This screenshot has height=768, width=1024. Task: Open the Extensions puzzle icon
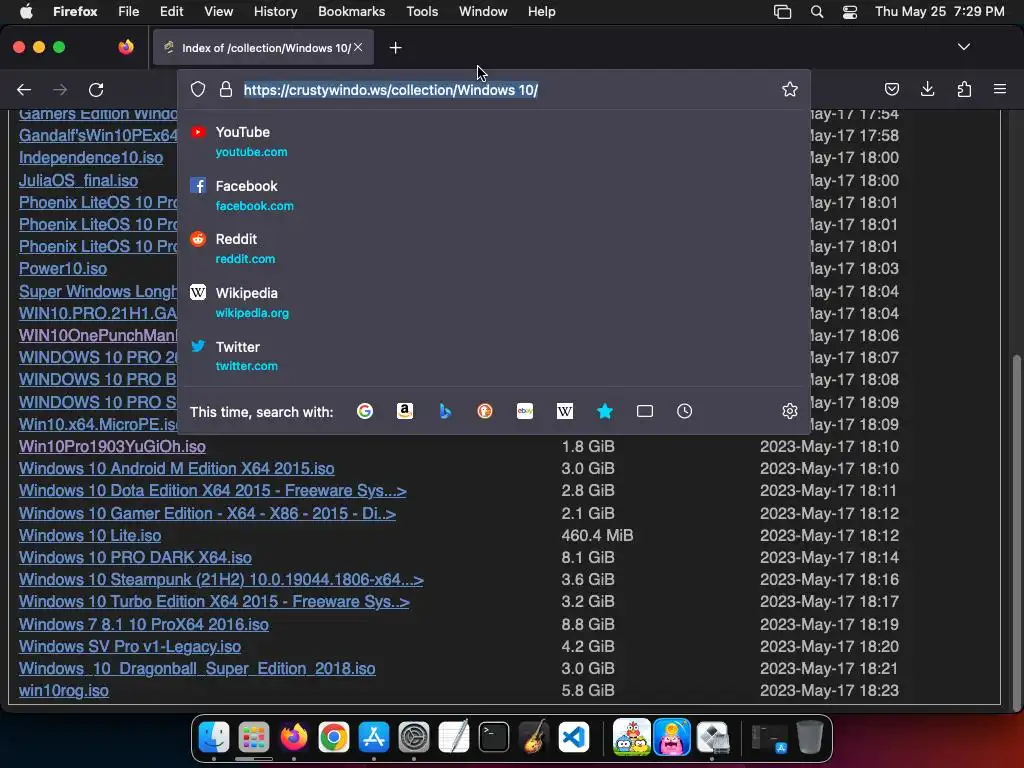pyautogui.click(x=964, y=89)
